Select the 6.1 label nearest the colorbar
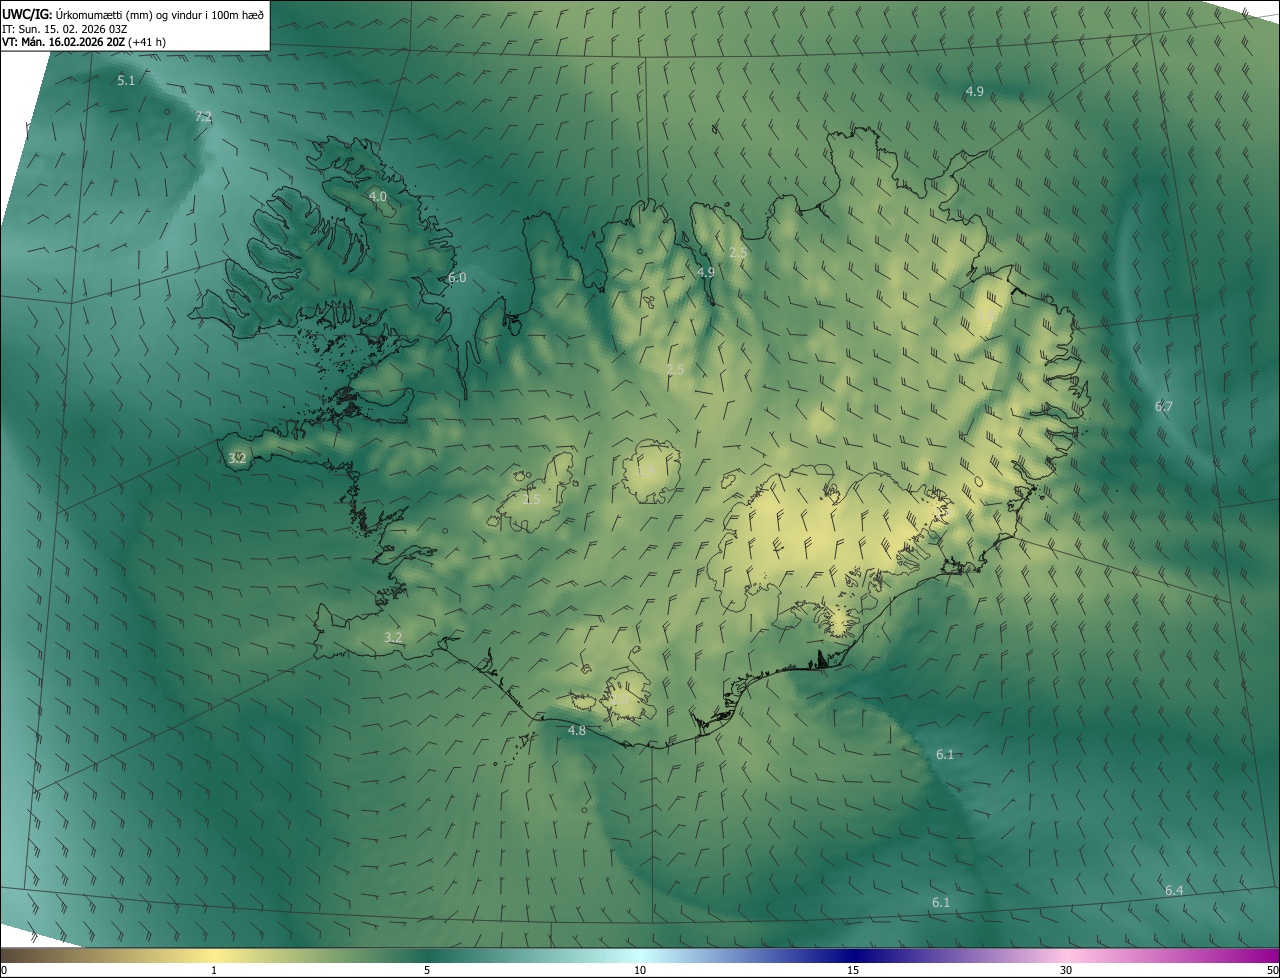This screenshot has height=978, width=1280. 941,902
